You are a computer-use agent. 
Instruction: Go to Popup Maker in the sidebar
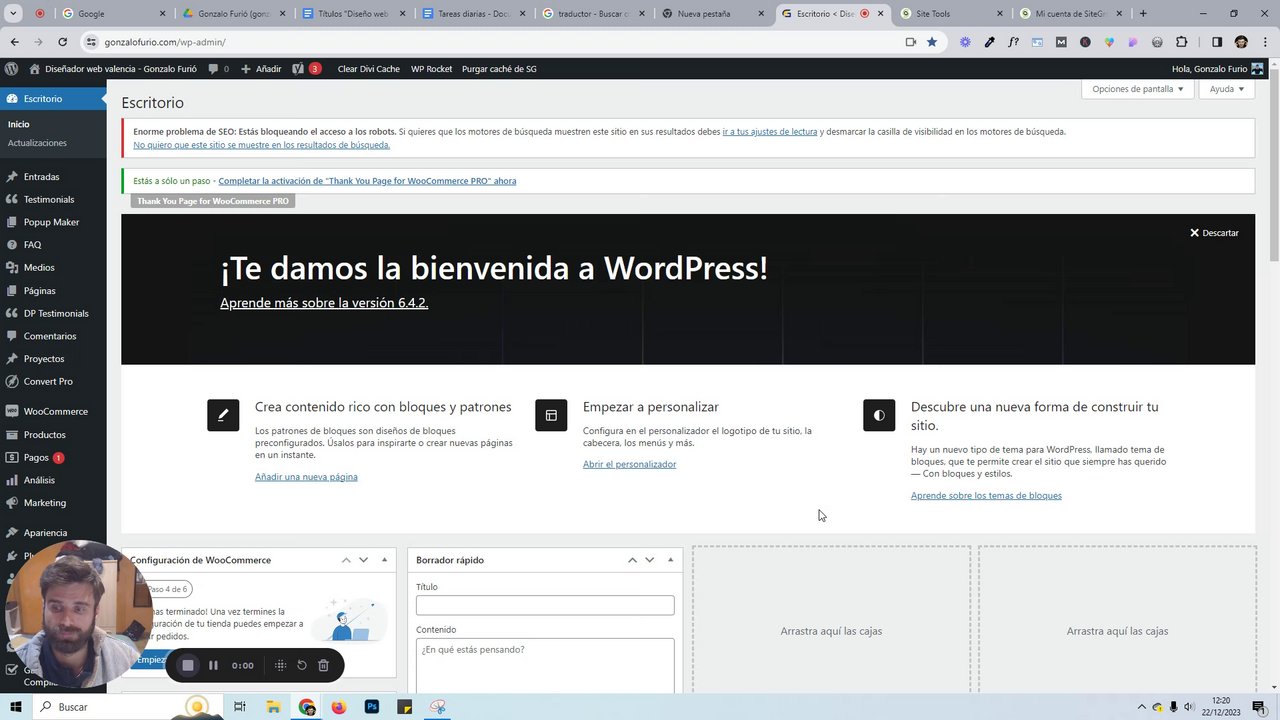(x=53, y=222)
